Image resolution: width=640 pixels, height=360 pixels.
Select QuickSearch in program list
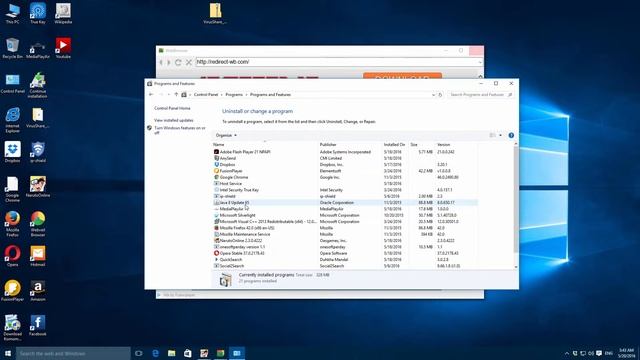click(344, 260)
